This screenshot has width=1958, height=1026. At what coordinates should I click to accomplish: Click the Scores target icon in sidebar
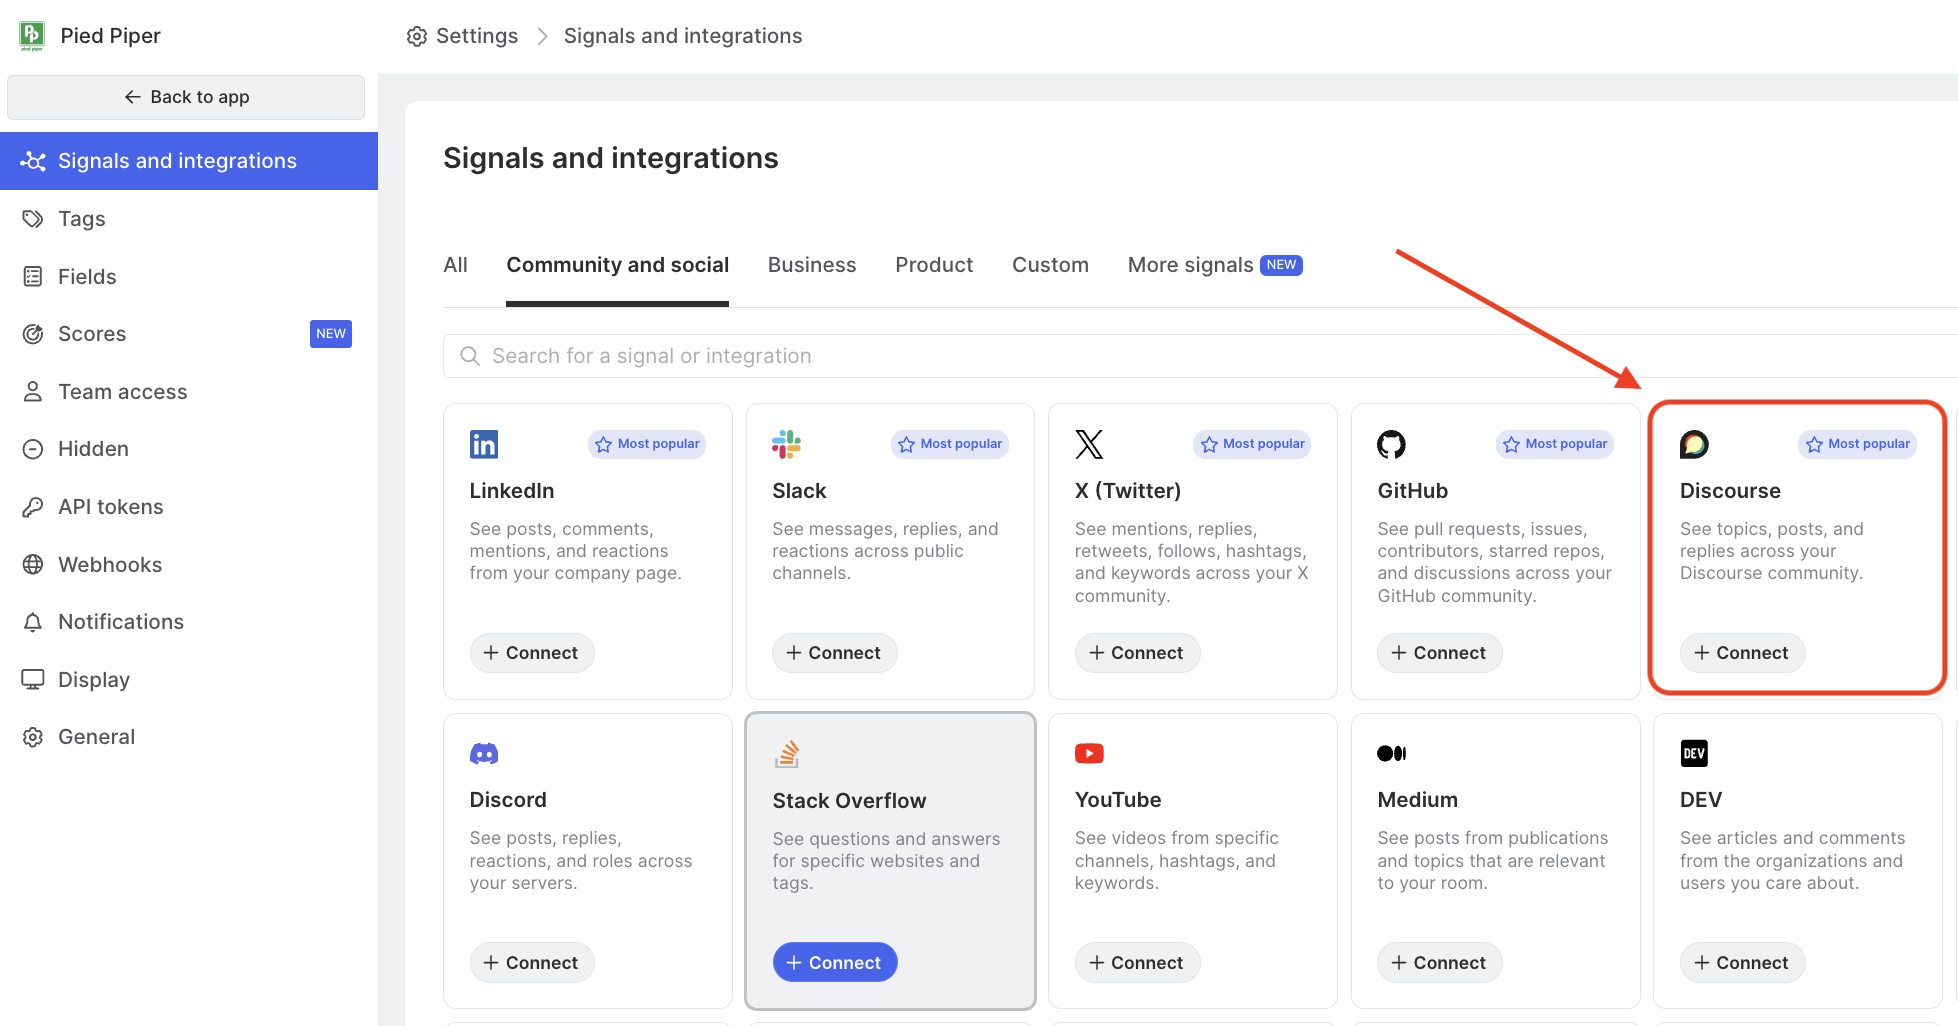[x=33, y=334]
